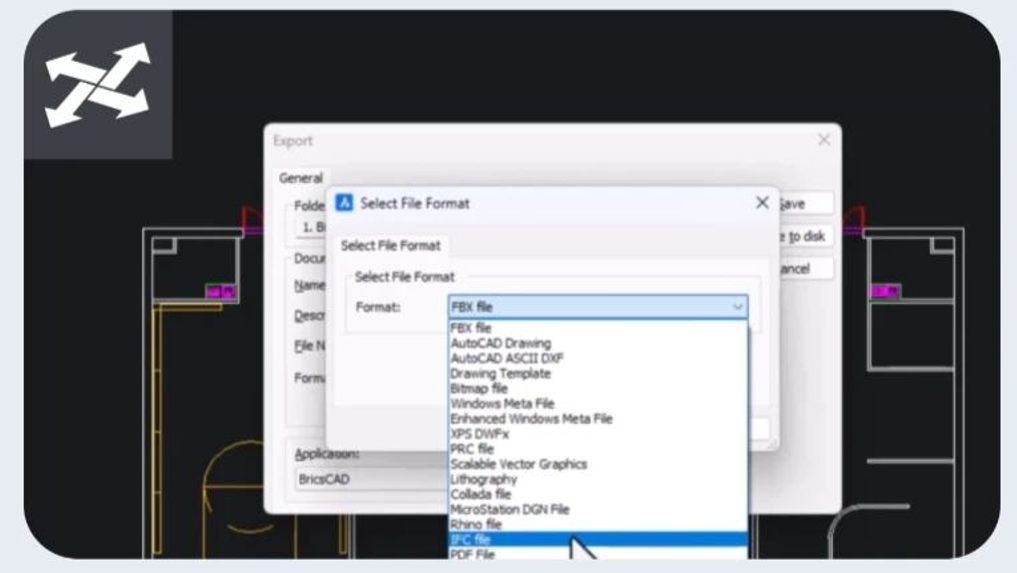Select Windows Meta File option
1017x573 pixels.
597,404
